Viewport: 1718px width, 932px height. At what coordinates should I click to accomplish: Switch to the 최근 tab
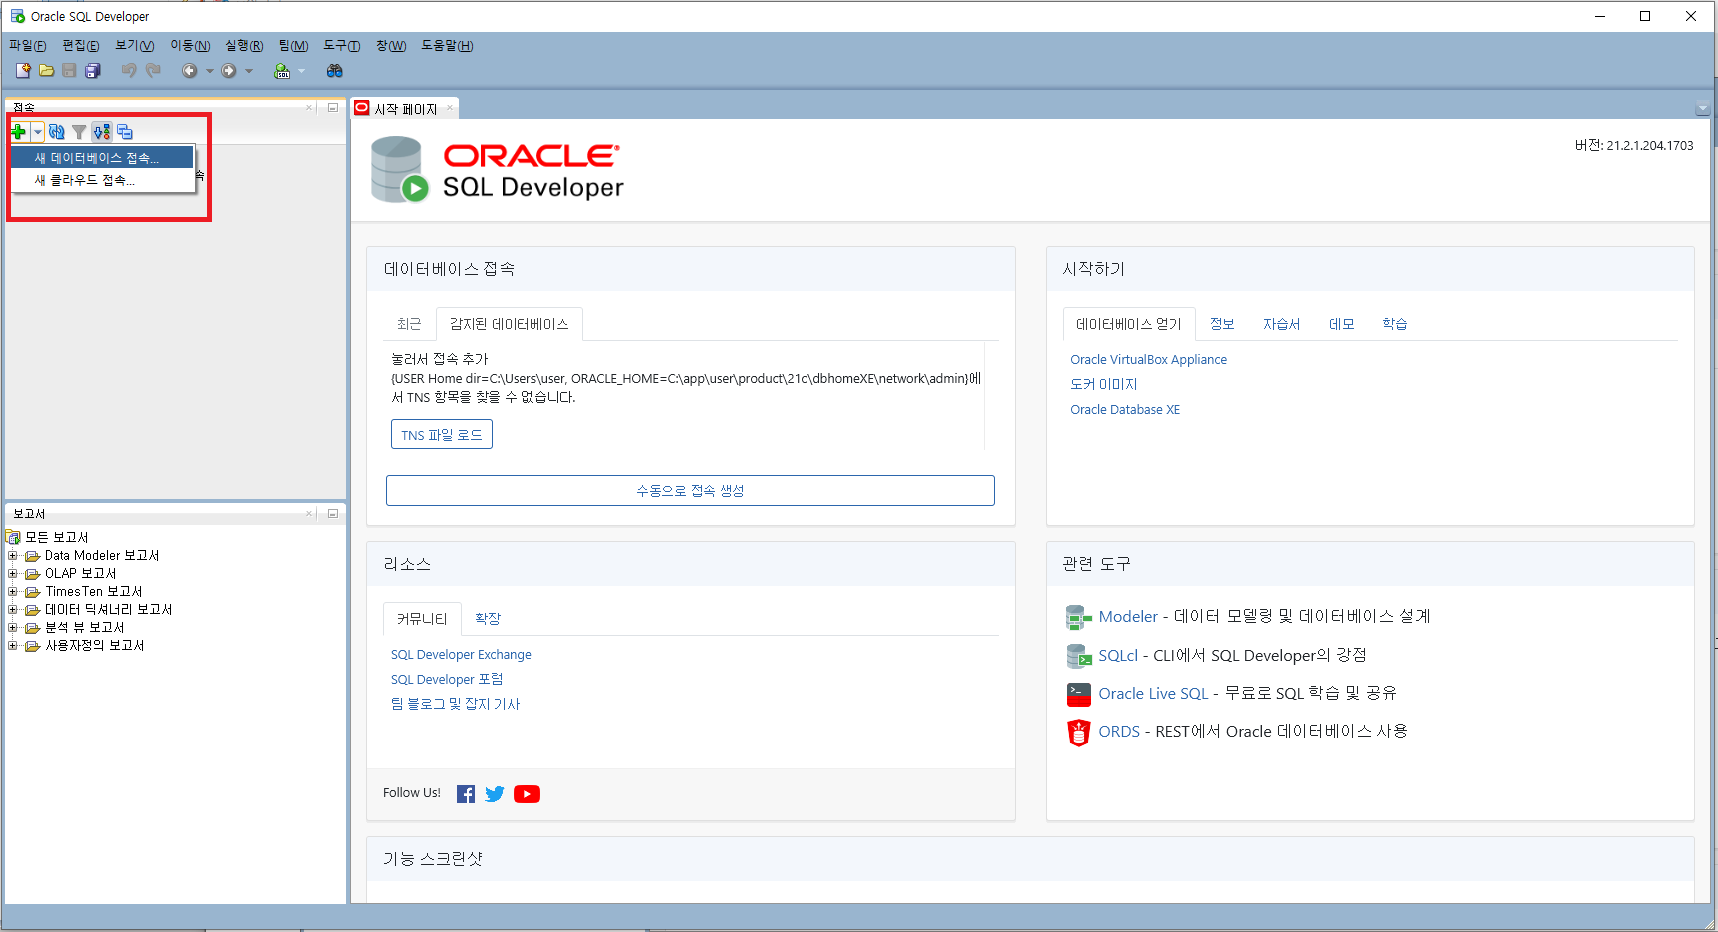click(409, 324)
